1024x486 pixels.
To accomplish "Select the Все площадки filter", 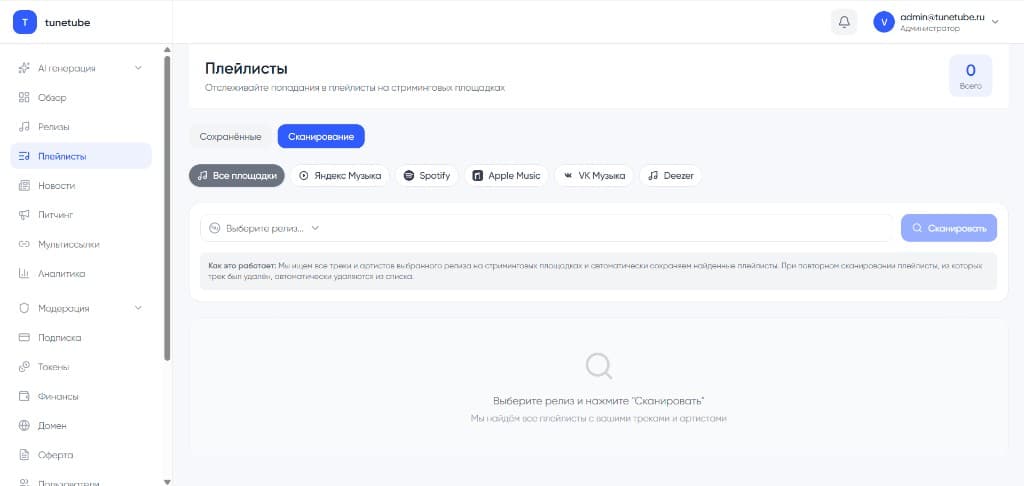I will (237, 176).
